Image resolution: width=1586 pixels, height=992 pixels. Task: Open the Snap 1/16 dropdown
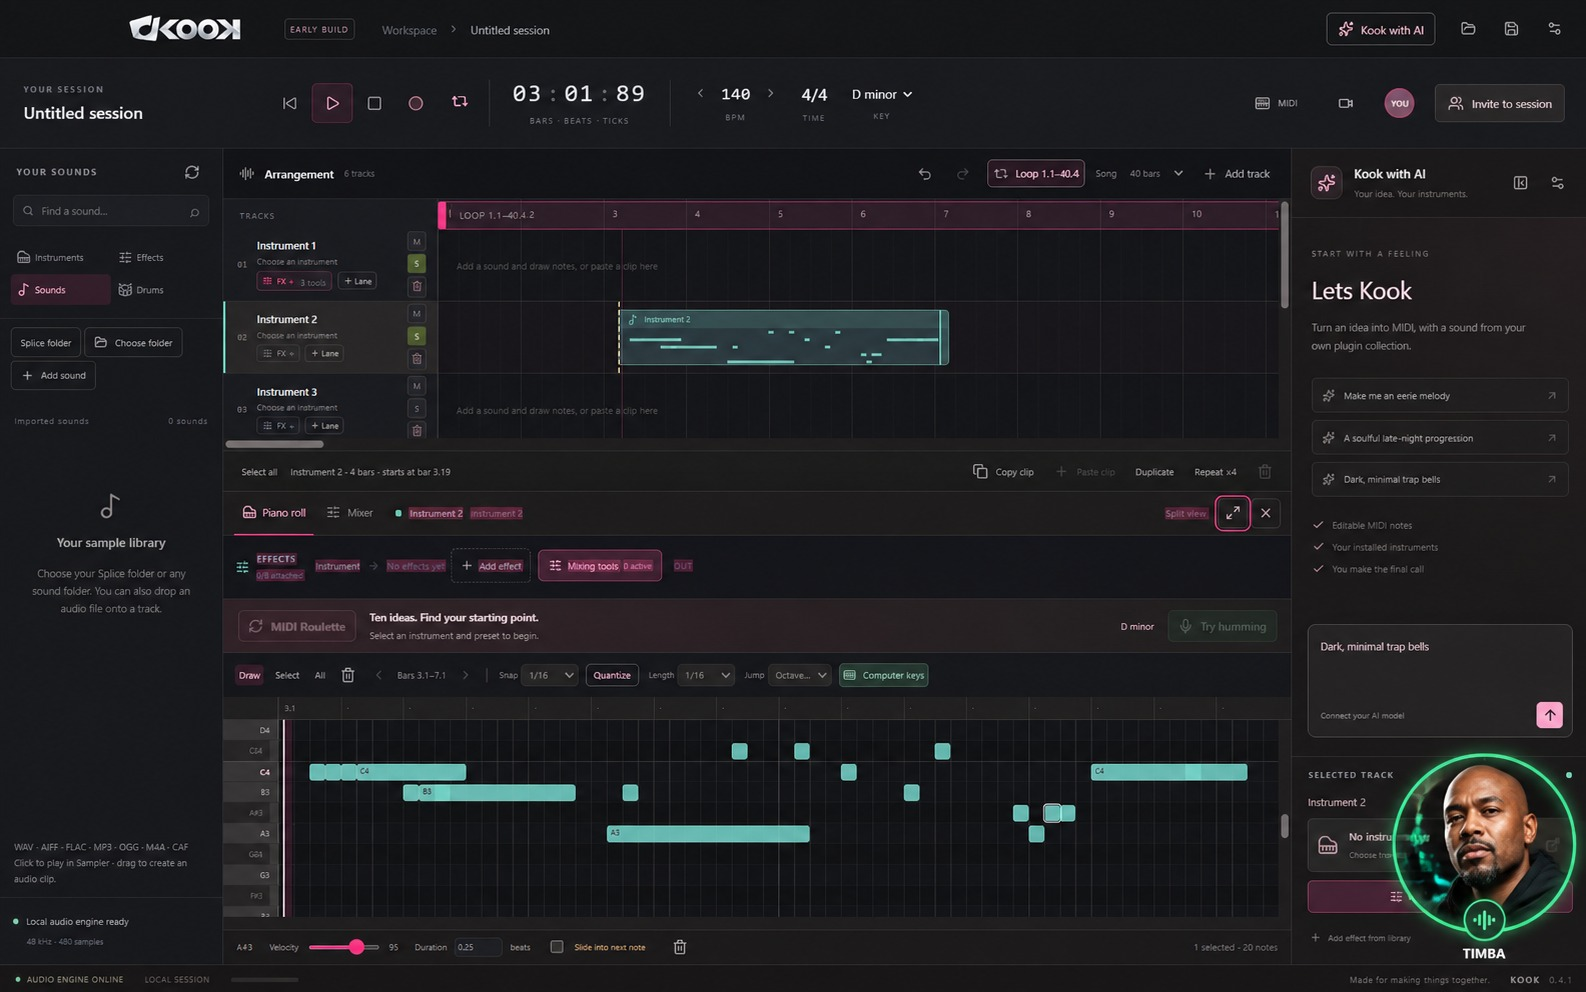coord(551,675)
